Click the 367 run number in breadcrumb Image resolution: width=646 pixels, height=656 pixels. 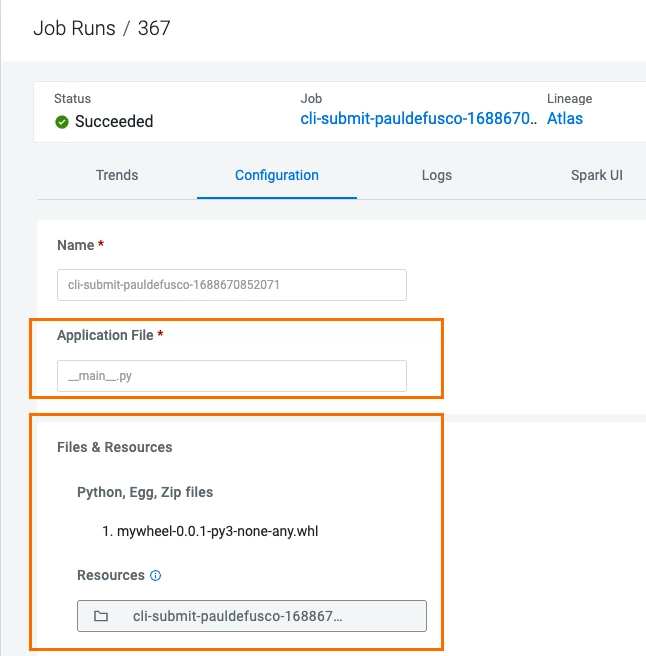pyautogui.click(x=154, y=28)
